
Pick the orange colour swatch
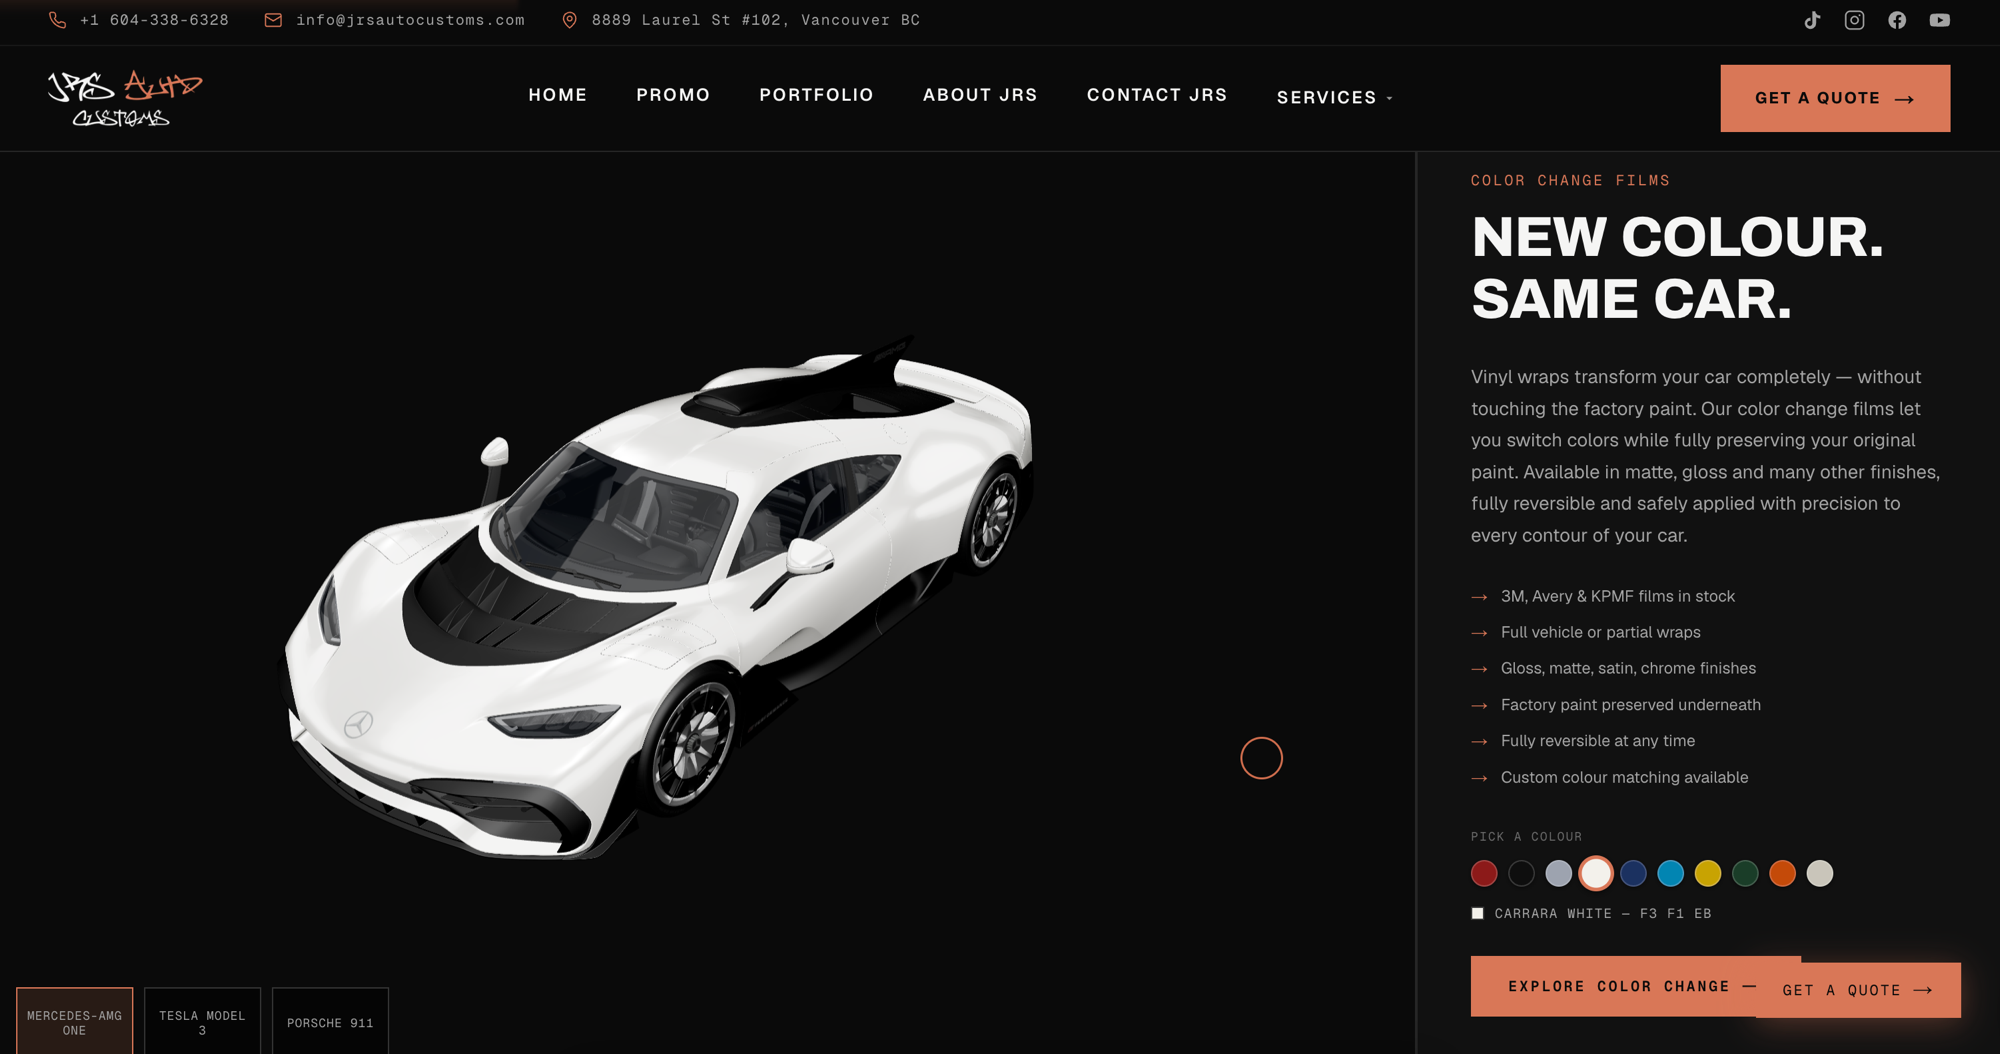(1782, 873)
